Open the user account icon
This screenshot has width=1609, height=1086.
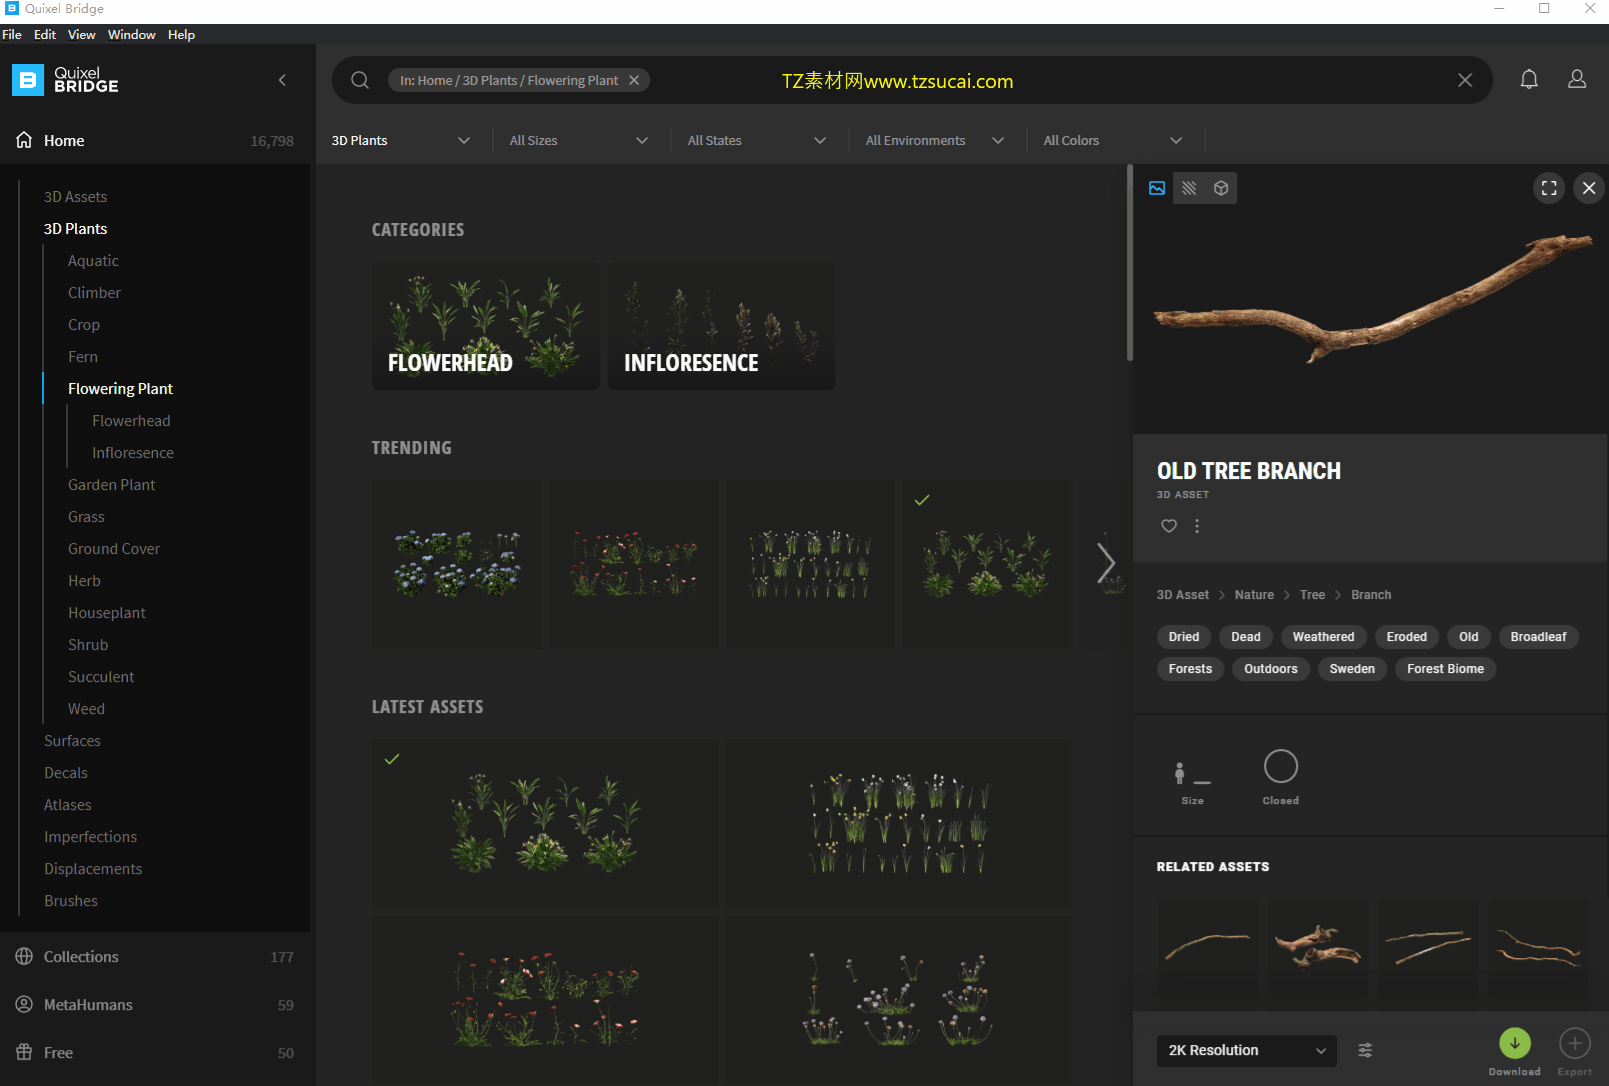[x=1577, y=80]
